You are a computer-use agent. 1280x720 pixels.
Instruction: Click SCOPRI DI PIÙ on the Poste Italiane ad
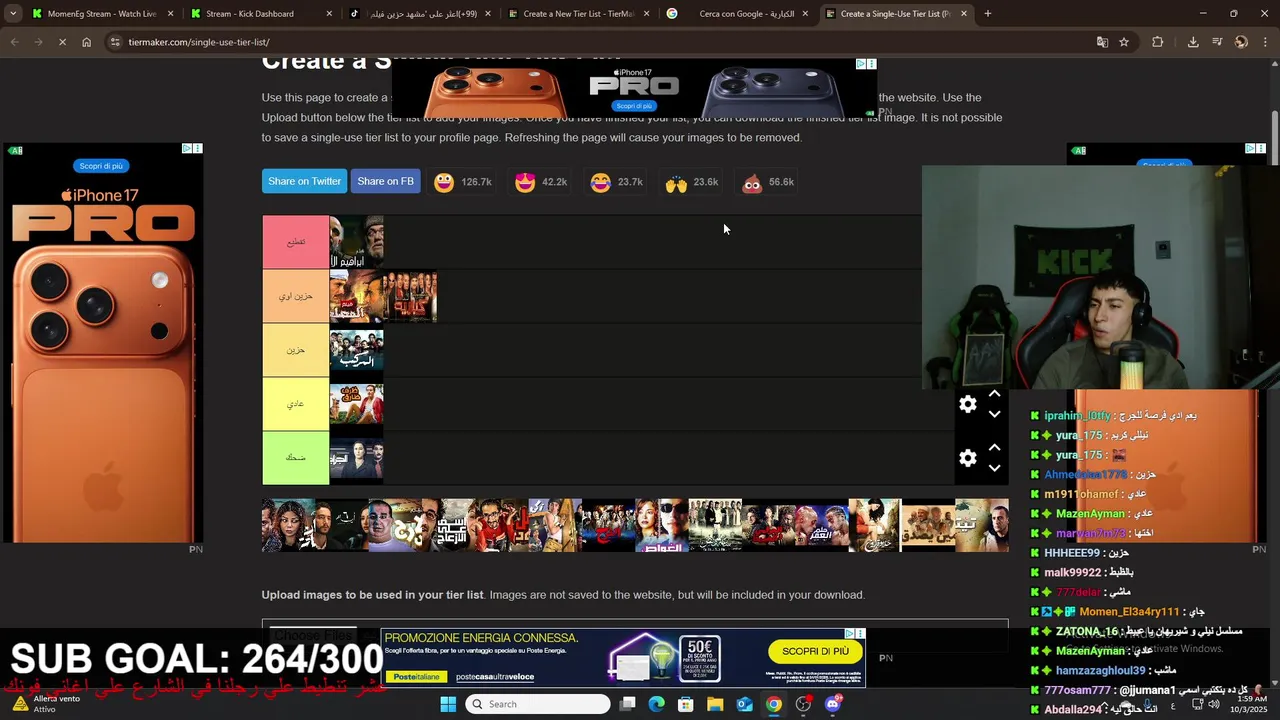pyautogui.click(x=815, y=651)
